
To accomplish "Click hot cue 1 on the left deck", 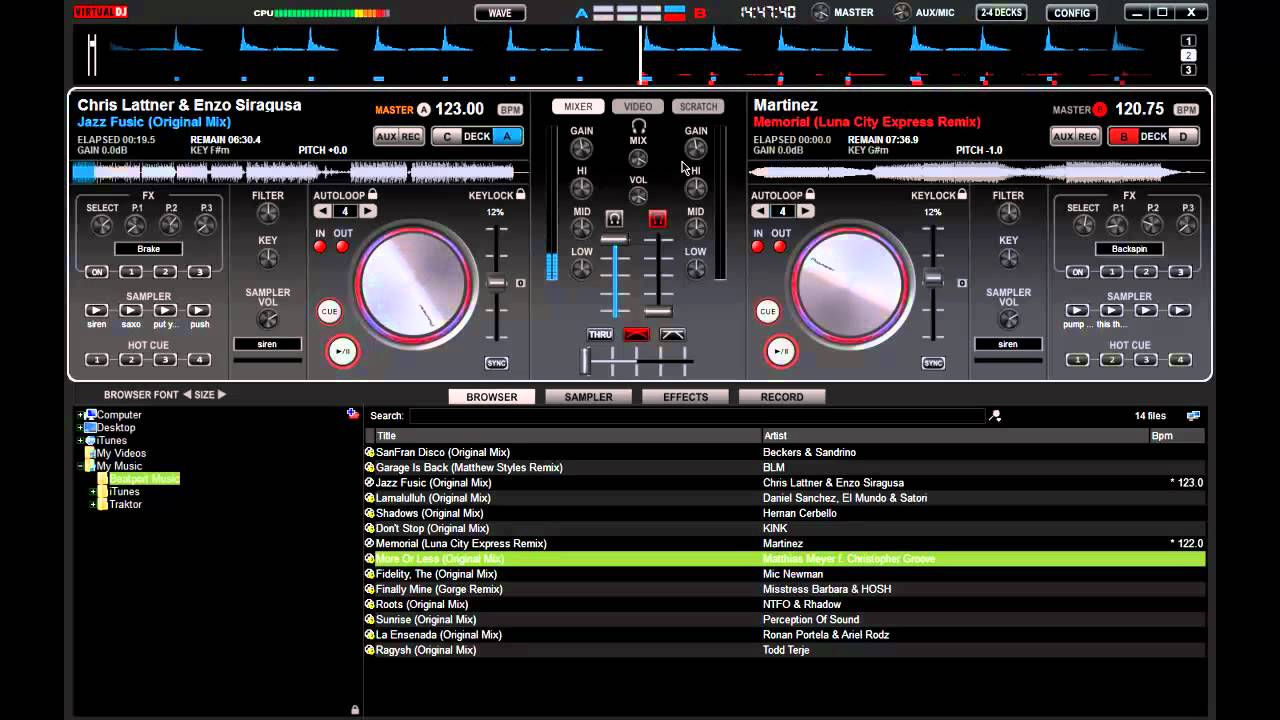I will [x=97, y=360].
